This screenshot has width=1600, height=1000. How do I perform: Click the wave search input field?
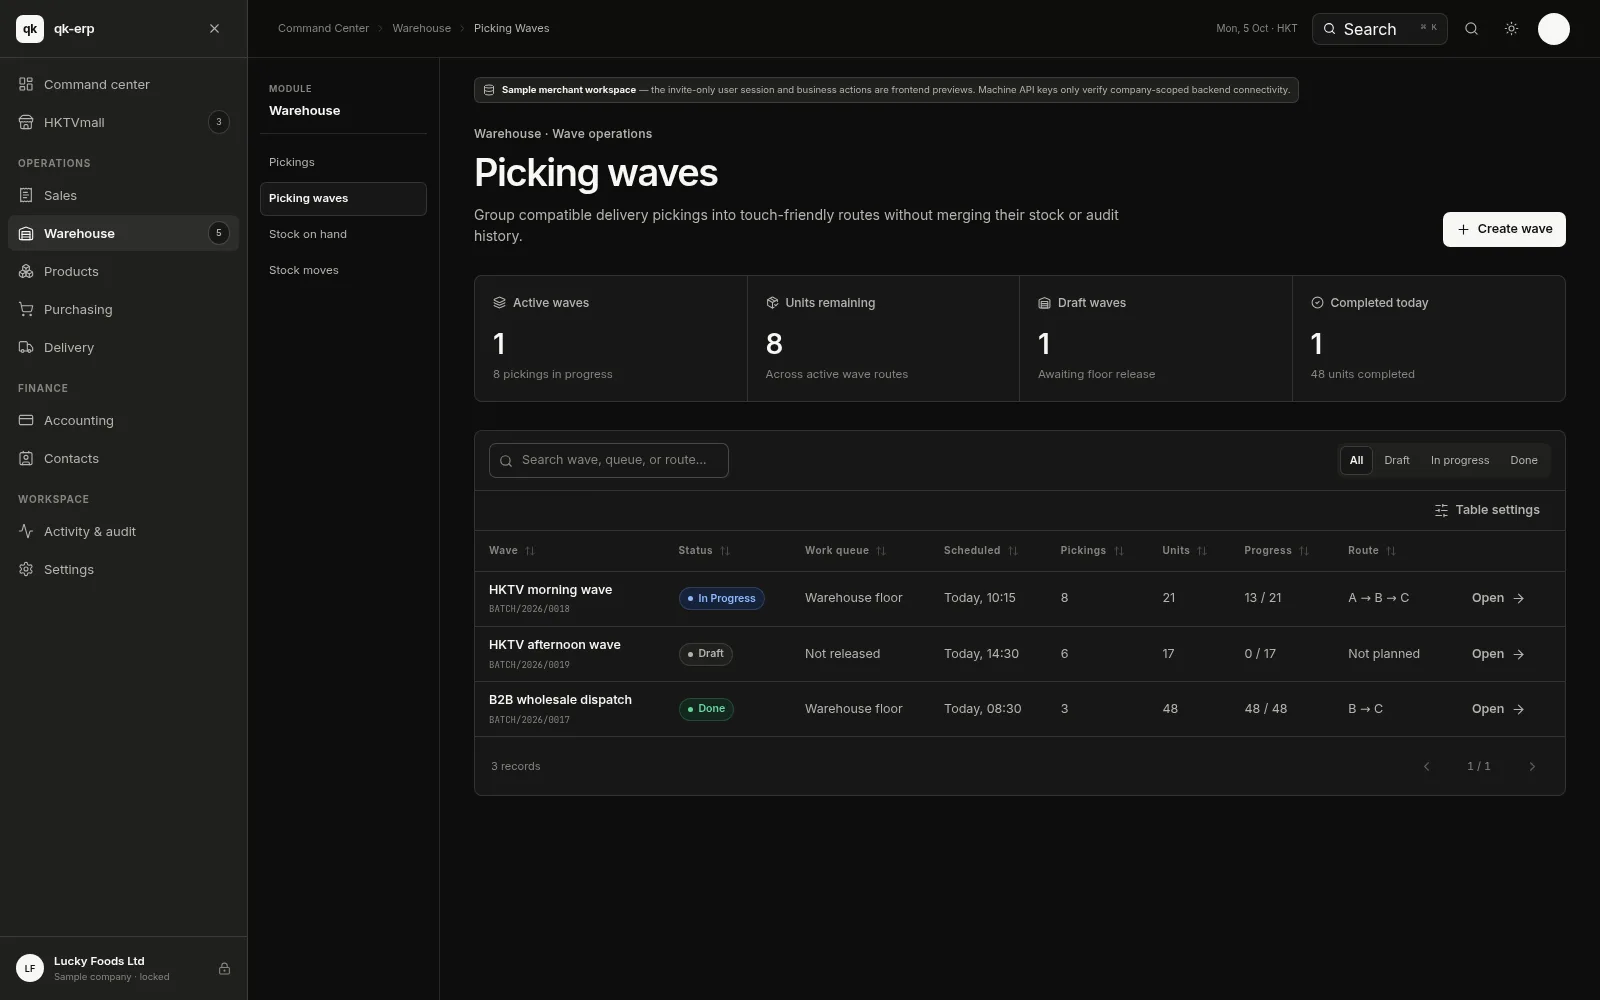(609, 460)
